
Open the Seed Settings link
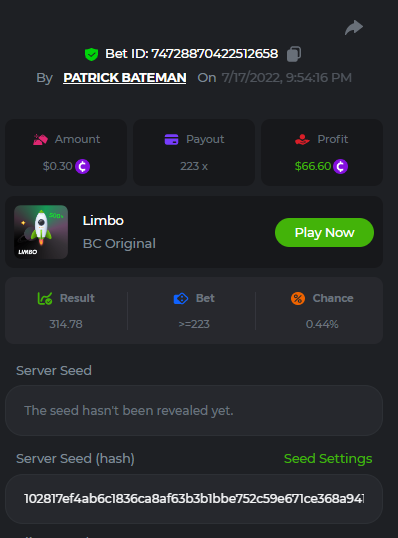[328, 459]
